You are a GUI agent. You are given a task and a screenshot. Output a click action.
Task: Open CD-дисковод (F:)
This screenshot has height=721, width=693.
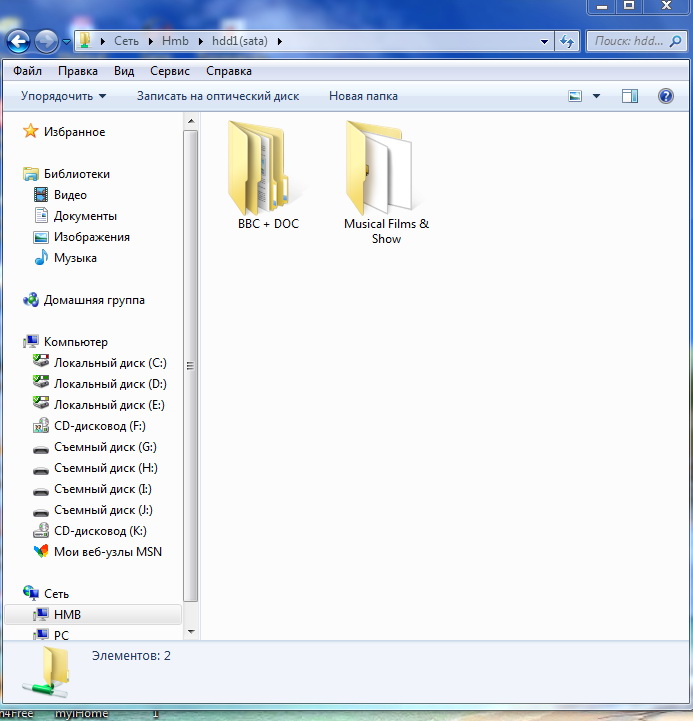click(x=100, y=426)
